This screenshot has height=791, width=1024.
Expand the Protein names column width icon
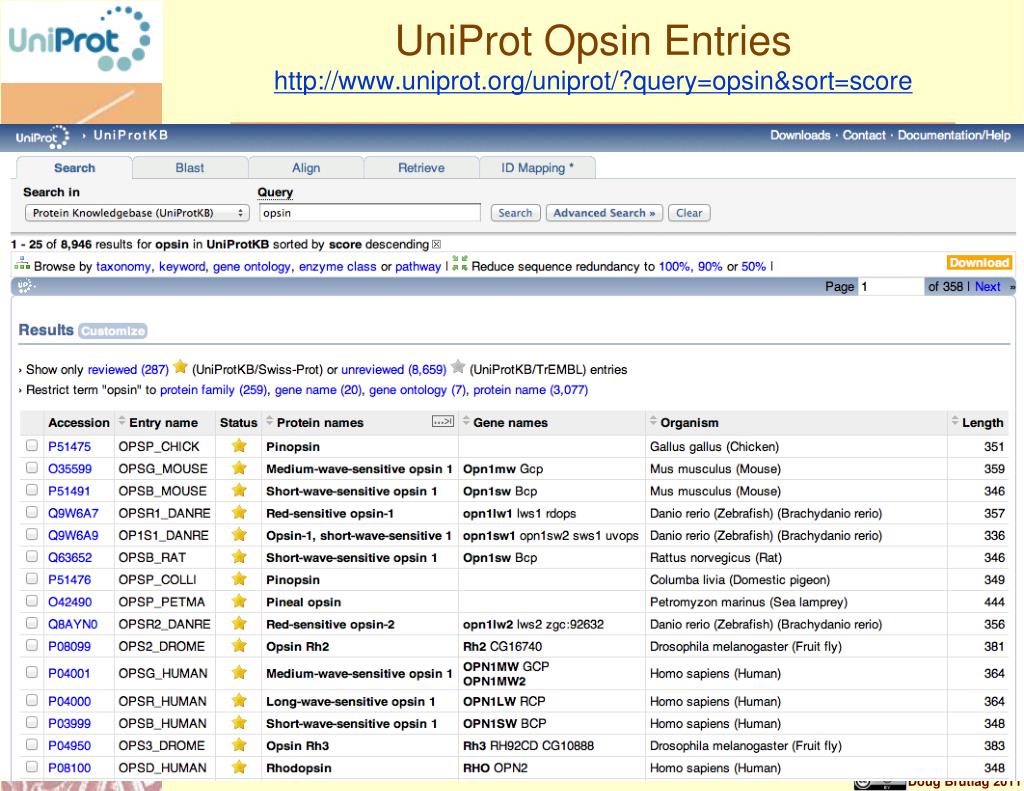443,422
